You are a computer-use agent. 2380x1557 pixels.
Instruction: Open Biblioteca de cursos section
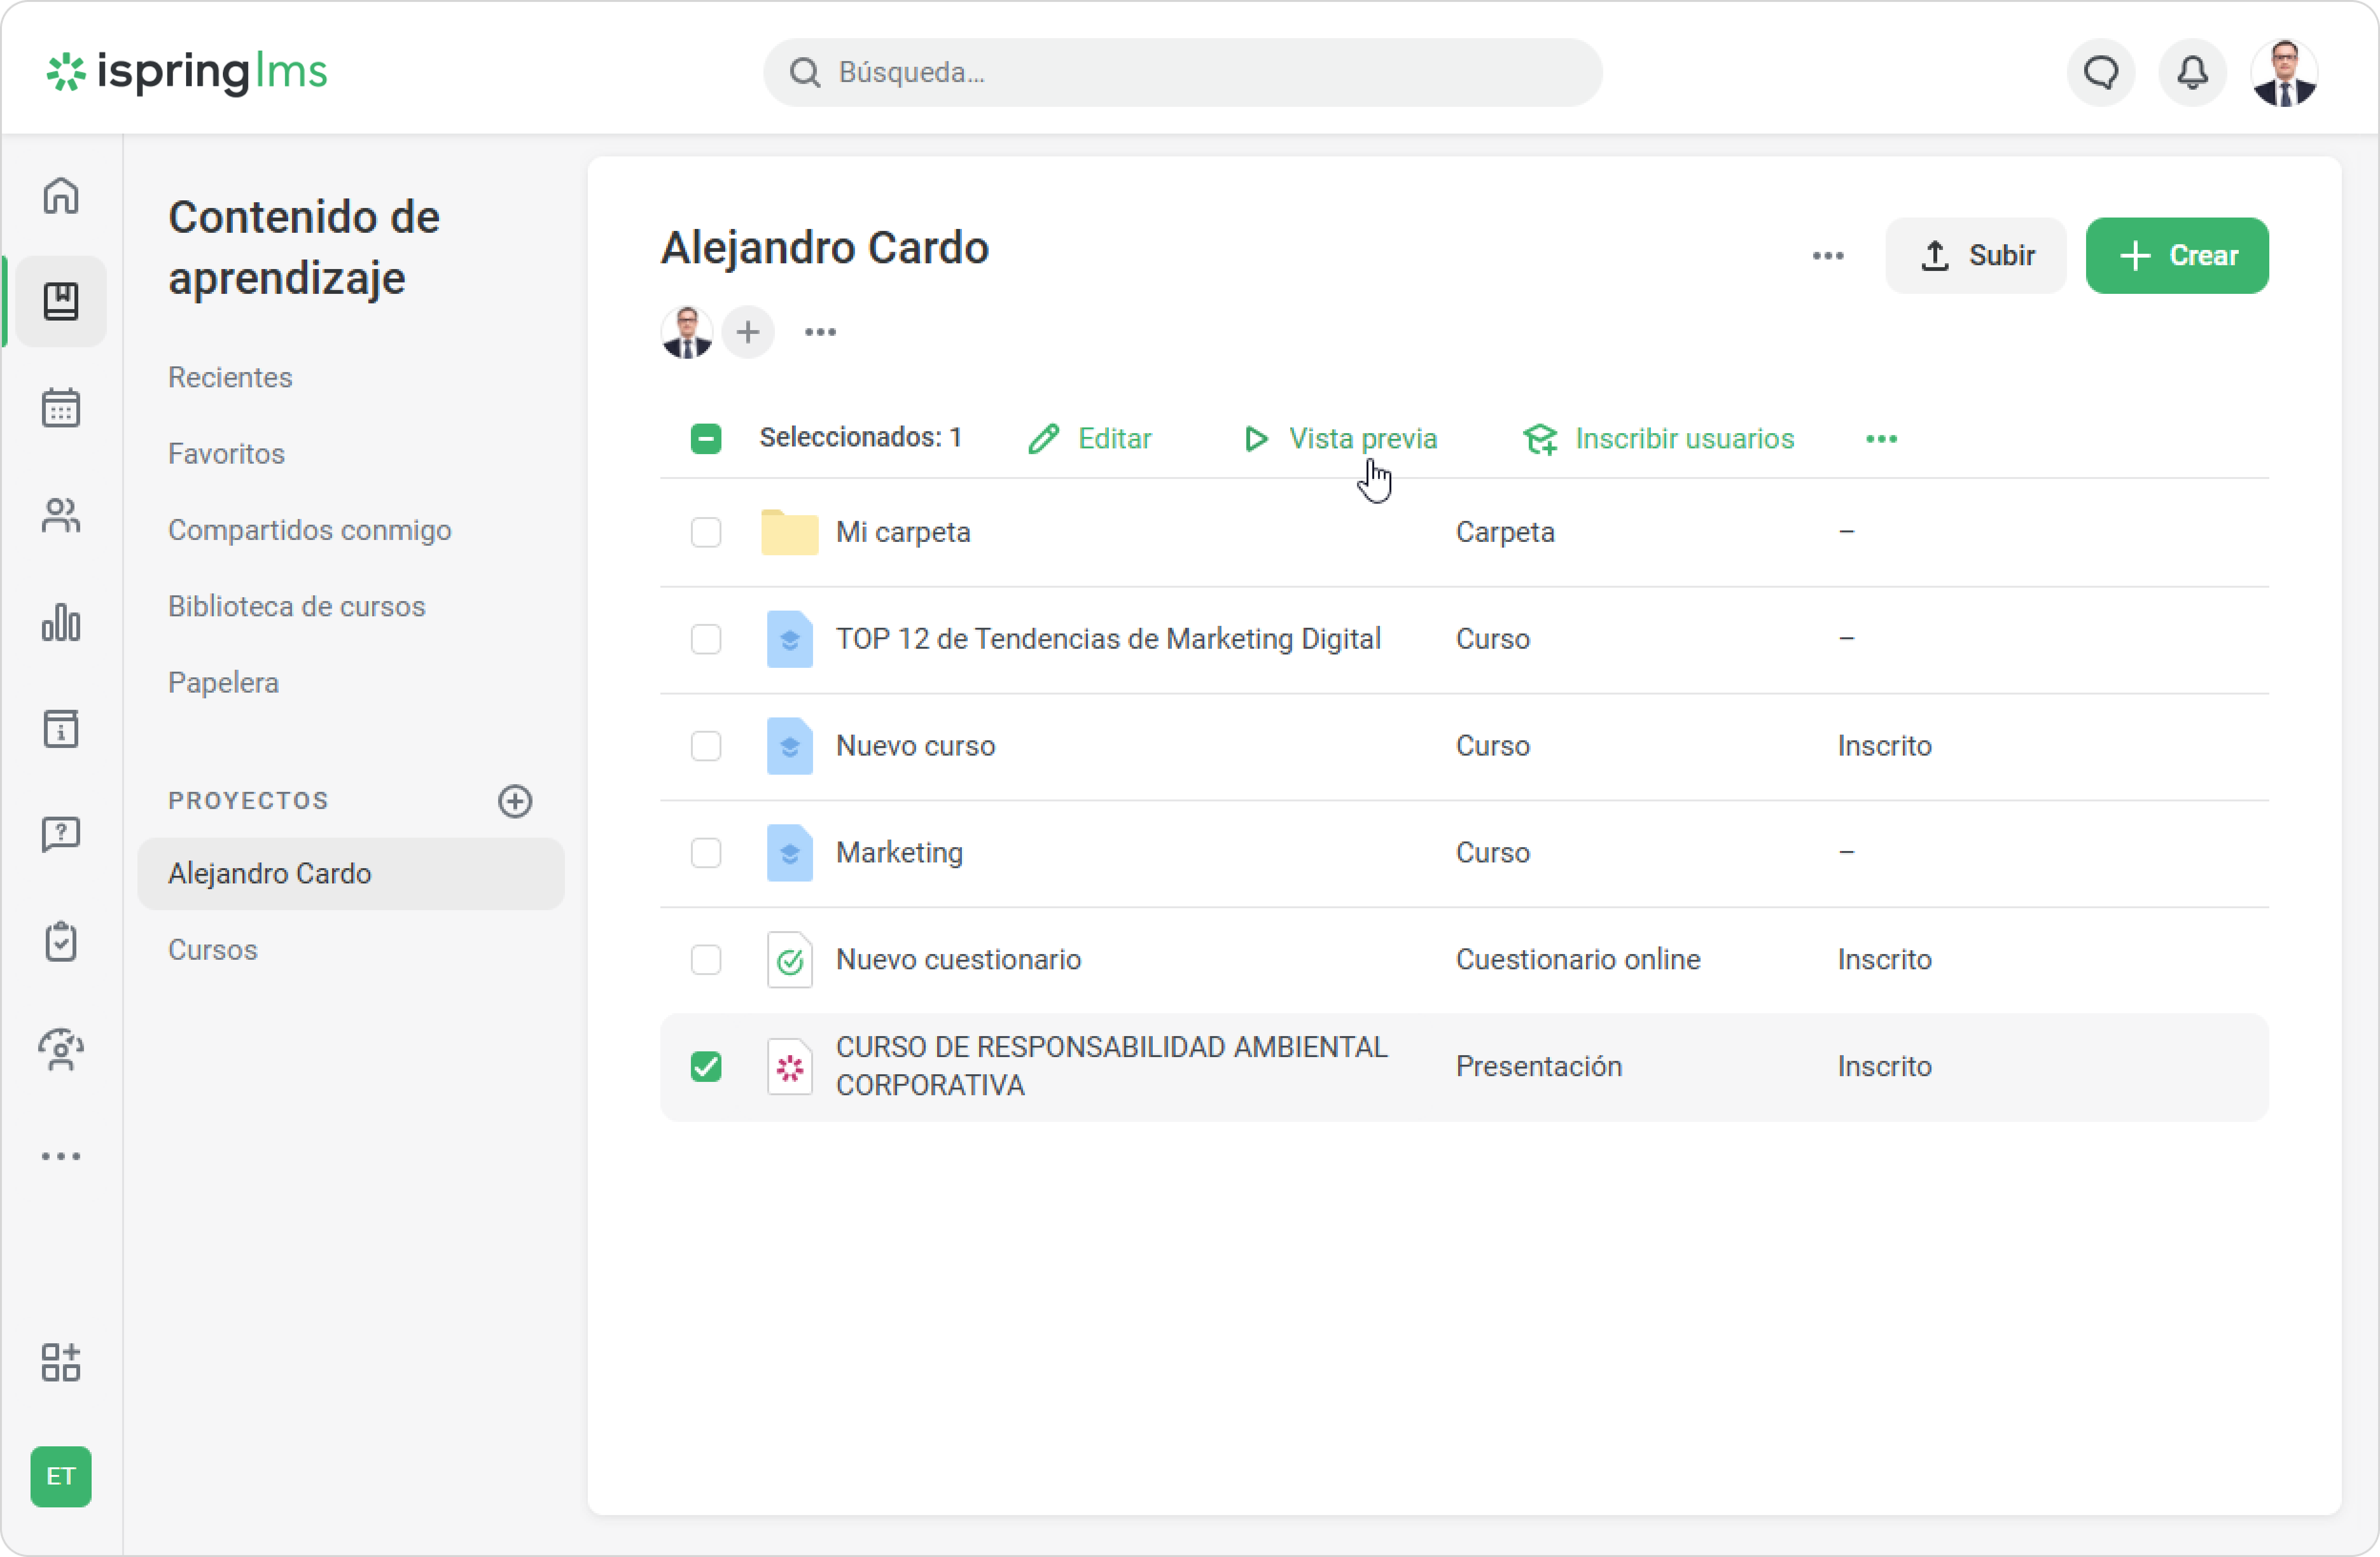coord(296,606)
